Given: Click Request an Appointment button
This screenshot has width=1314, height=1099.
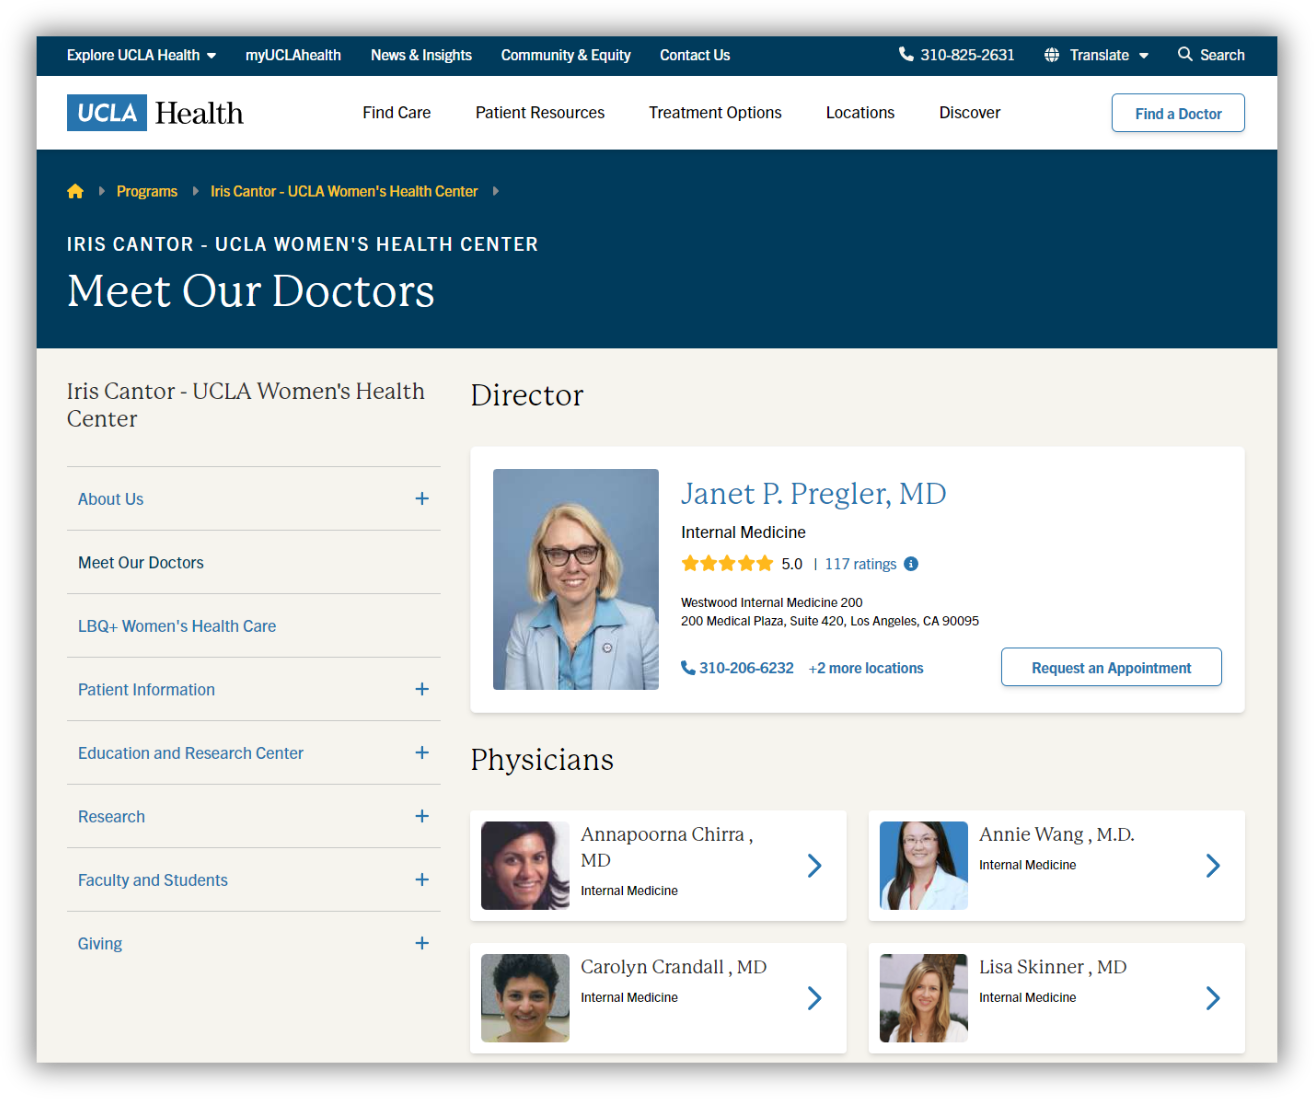Looking at the screenshot, I should pyautogui.click(x=1111, y=667).
